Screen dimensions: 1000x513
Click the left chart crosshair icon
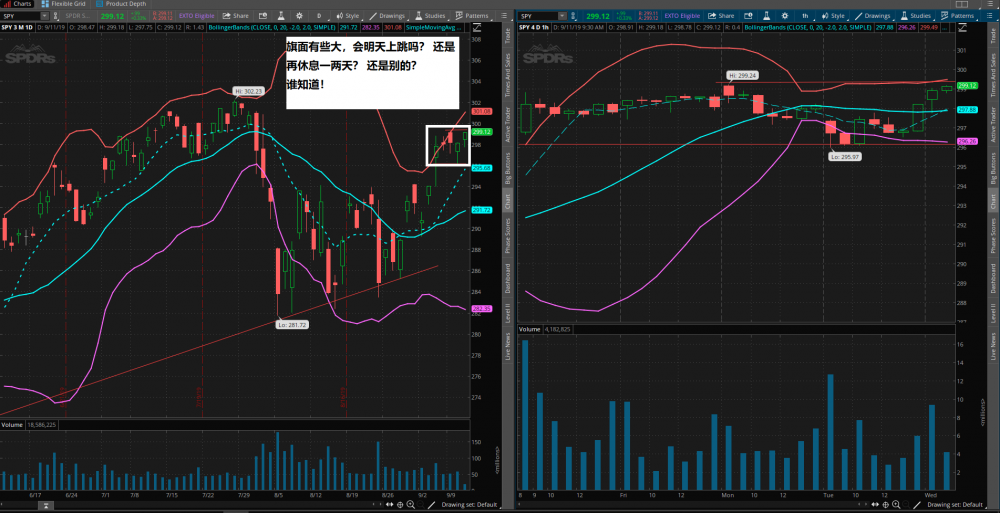(400, 505)
